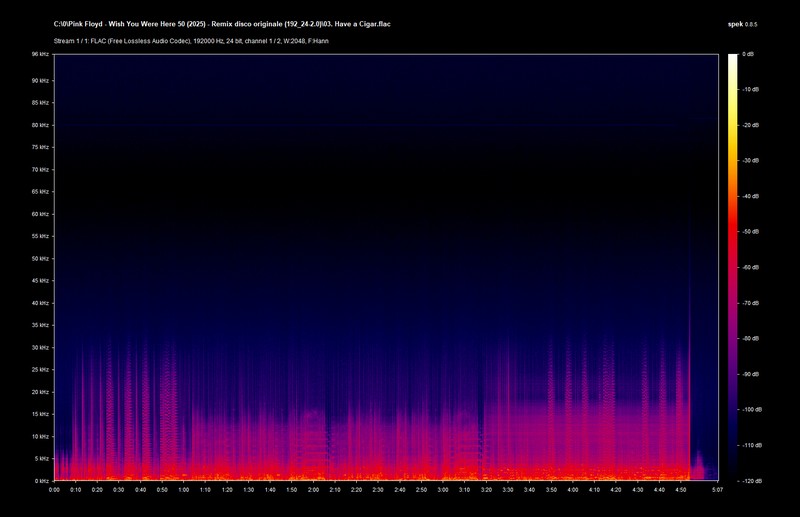Click the 5:07 end time label
The height and width of the screenshot is (517, 800).
717,490
